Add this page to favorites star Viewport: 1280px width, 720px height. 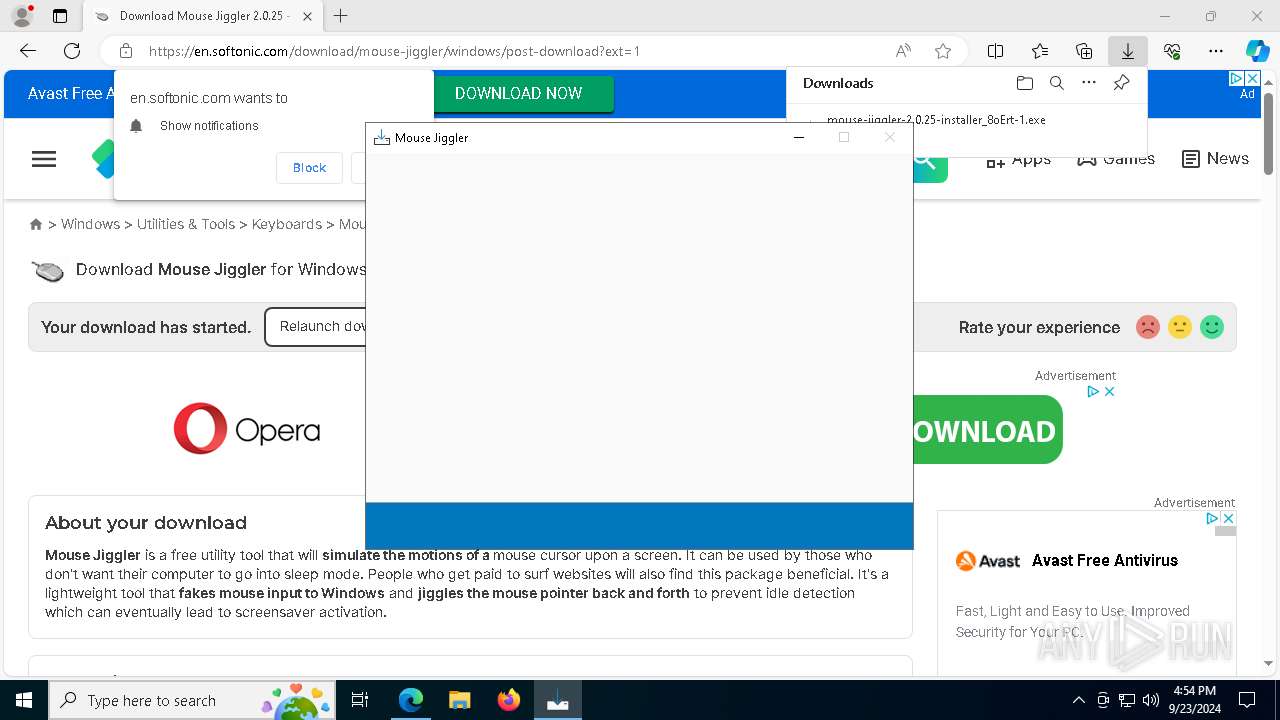point(942,51)
